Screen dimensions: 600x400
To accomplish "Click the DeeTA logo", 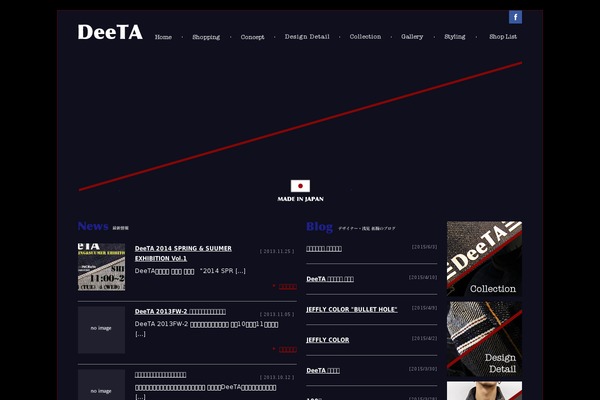I will click(110, 32).
